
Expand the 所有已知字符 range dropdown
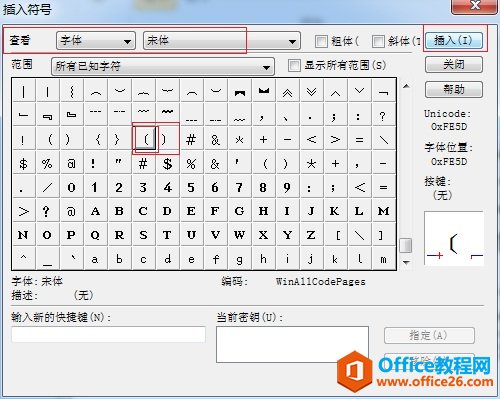point(163,66)
